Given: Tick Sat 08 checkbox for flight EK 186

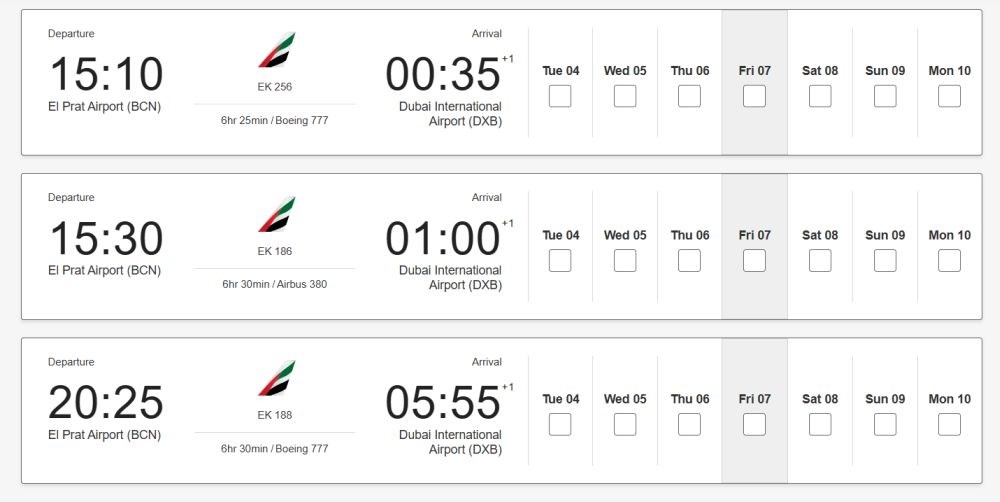Looking at the screenshot, I should coord(820,260).
